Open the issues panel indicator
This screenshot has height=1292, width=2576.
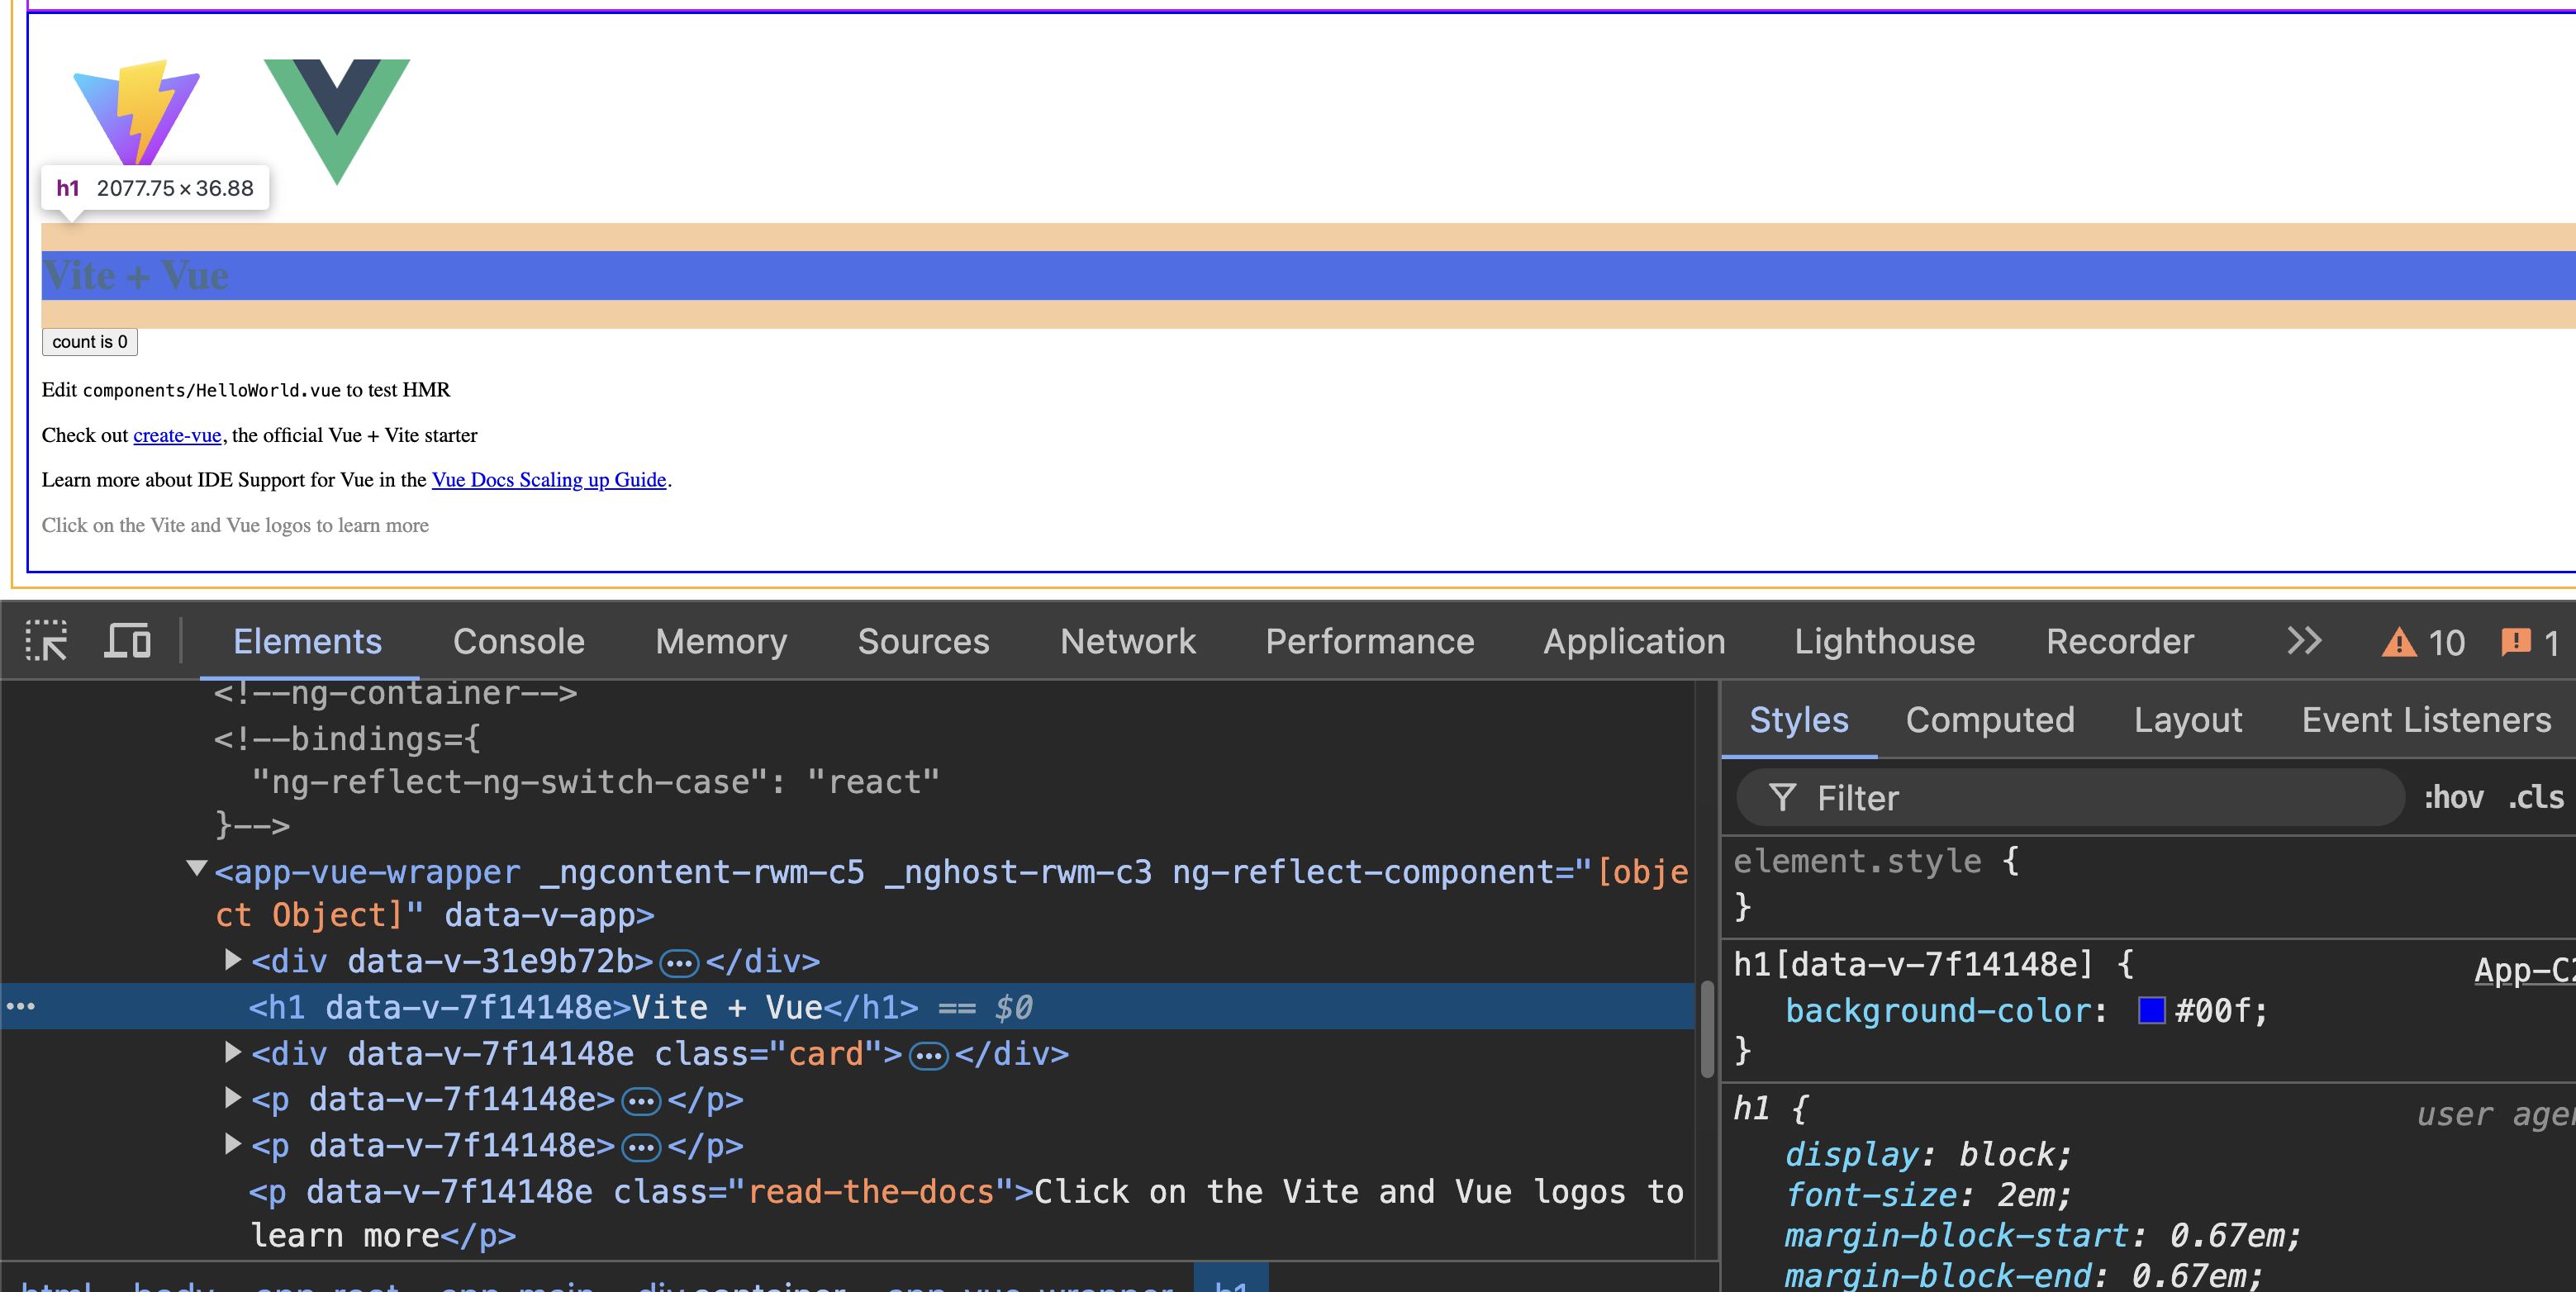pyautogui.click(x=2527, y=641)
